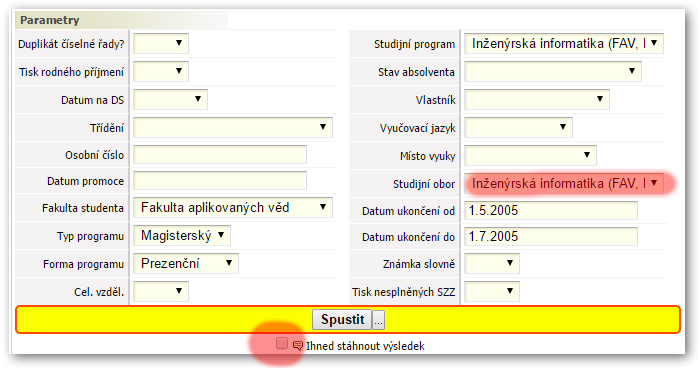
Task: Open the Studijní program dropdown
Action: pos(563,44)
